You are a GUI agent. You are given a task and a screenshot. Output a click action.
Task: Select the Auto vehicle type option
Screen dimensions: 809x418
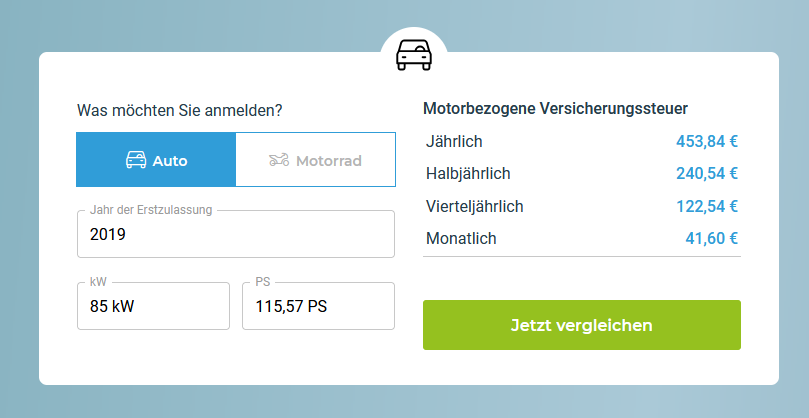156,160
